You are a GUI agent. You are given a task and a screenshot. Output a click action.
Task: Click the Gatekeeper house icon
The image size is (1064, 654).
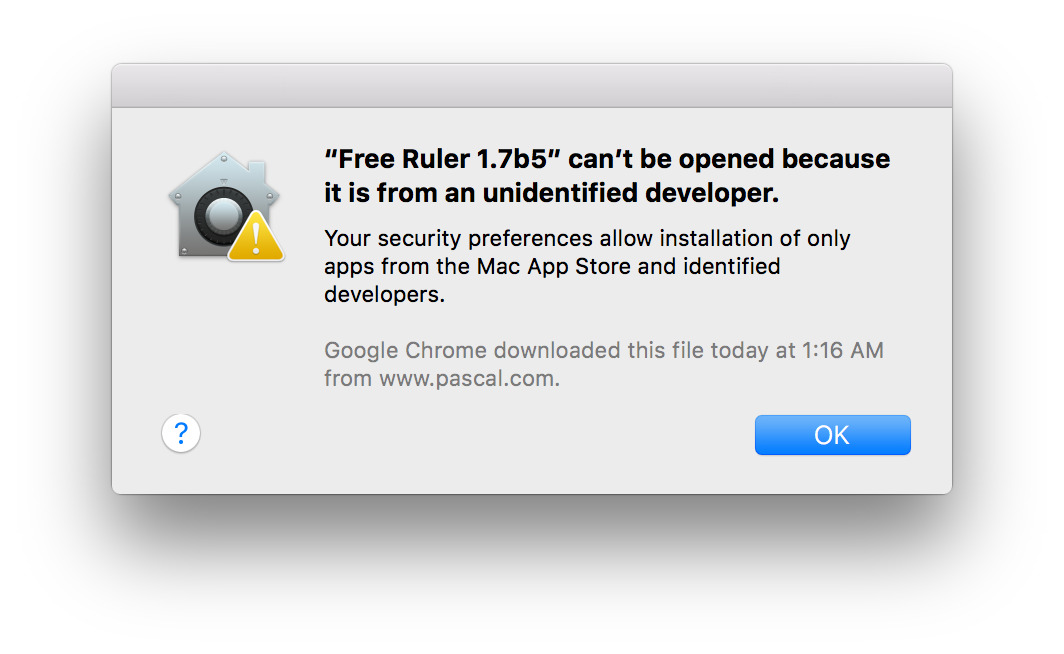224,205
